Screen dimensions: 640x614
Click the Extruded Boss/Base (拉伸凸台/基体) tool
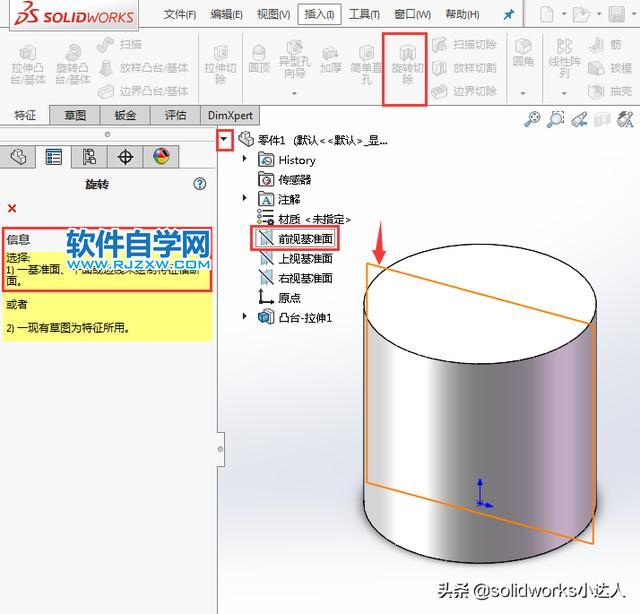coord(27,65)
